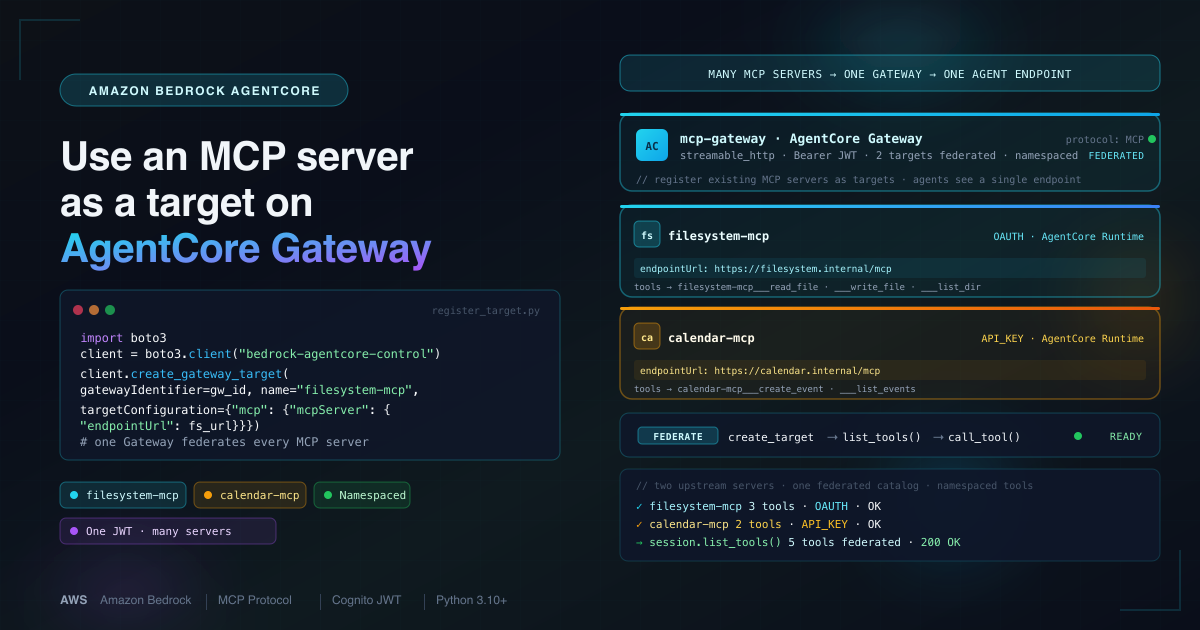Click the green dot beside READY
1200x630 pixels.
point(1078,436)
